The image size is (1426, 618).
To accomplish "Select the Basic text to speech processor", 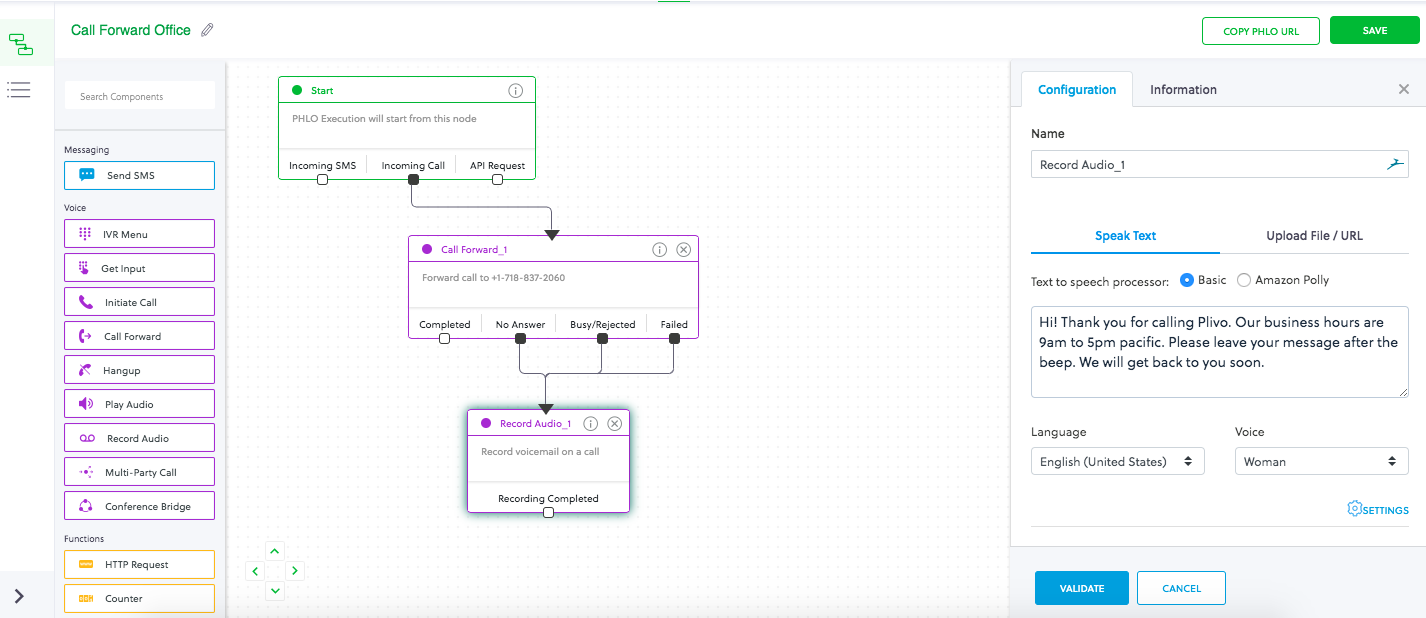I will [1187, 280].
